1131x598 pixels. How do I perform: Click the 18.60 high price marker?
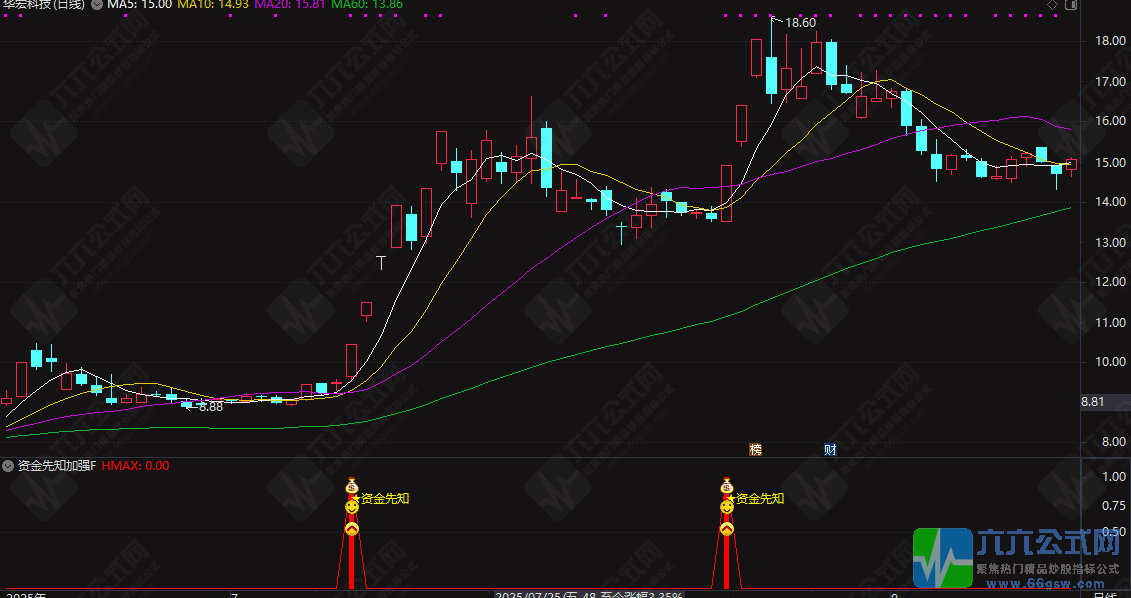(800, 22)
